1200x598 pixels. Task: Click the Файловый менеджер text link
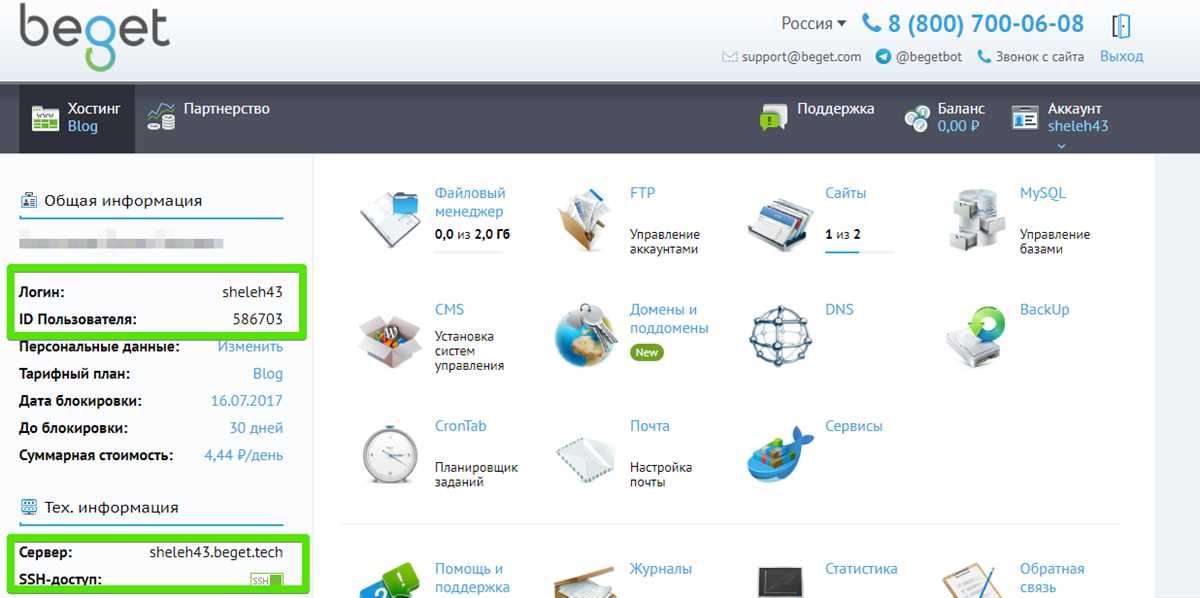click(x=470, y=202)
